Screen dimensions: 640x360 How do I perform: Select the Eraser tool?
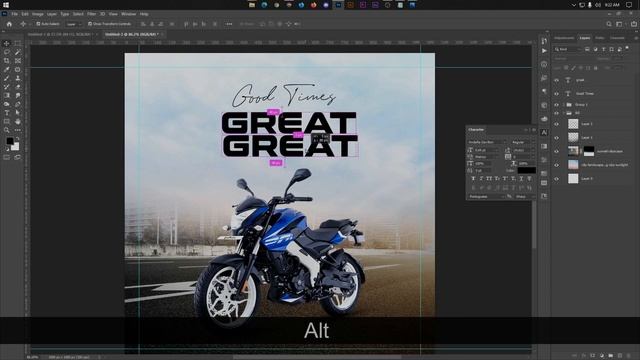(x=18, y=87)
